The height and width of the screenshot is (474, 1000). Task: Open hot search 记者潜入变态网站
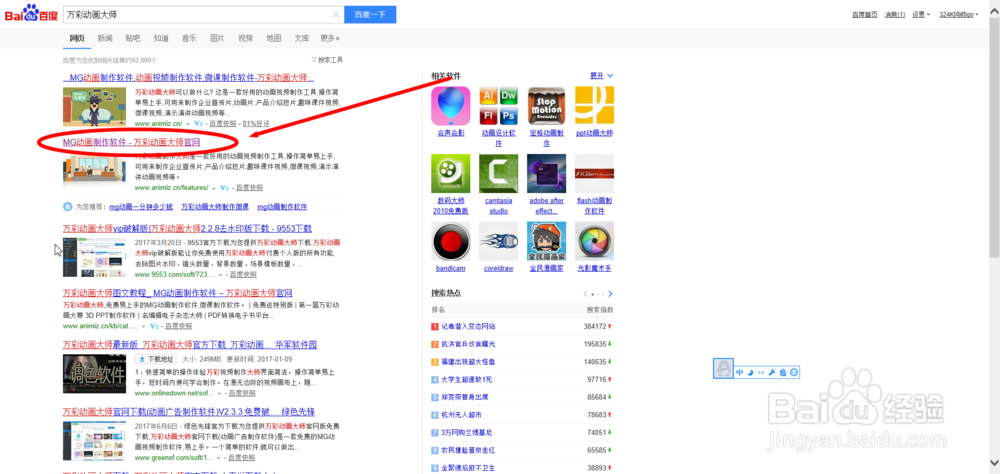pyautogui.click(x=468, y=326)
